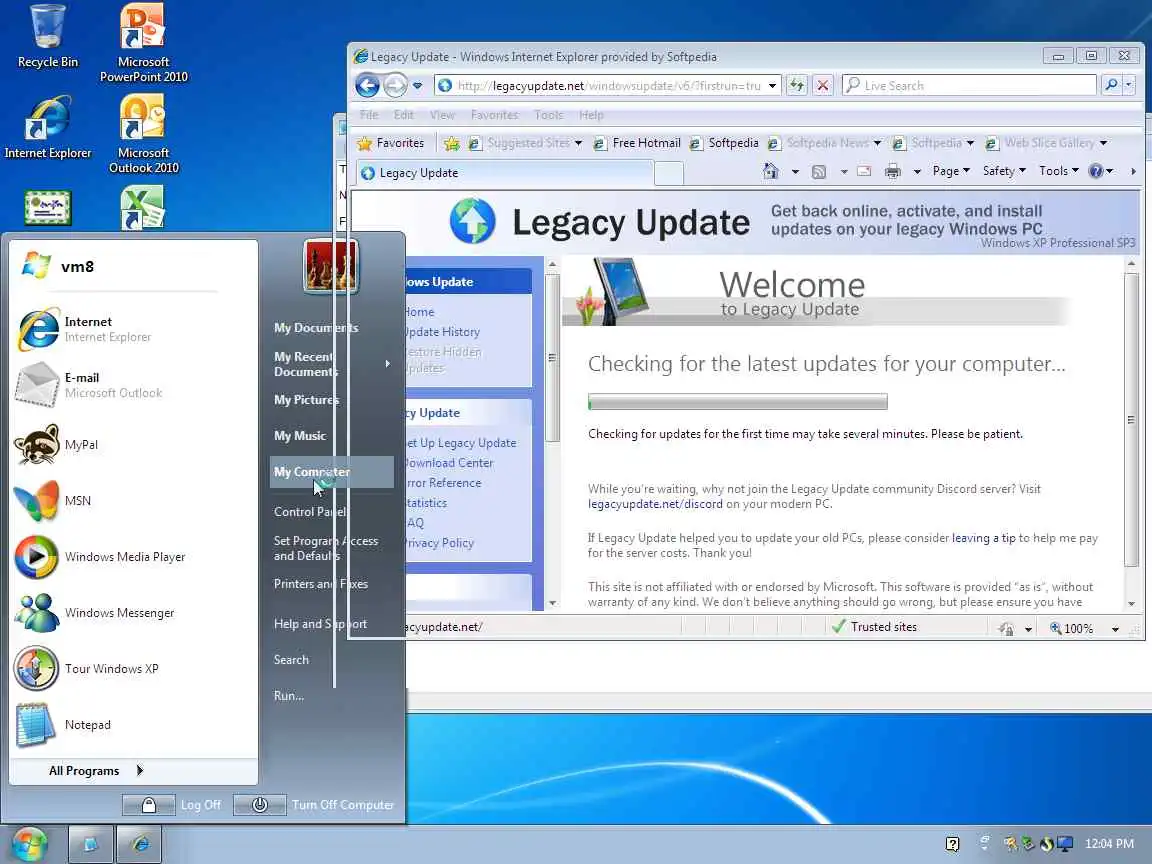This screenshot has height=864, width=1152.
Task: Open address bar URL history dropdown
Action: pos(772,86)
